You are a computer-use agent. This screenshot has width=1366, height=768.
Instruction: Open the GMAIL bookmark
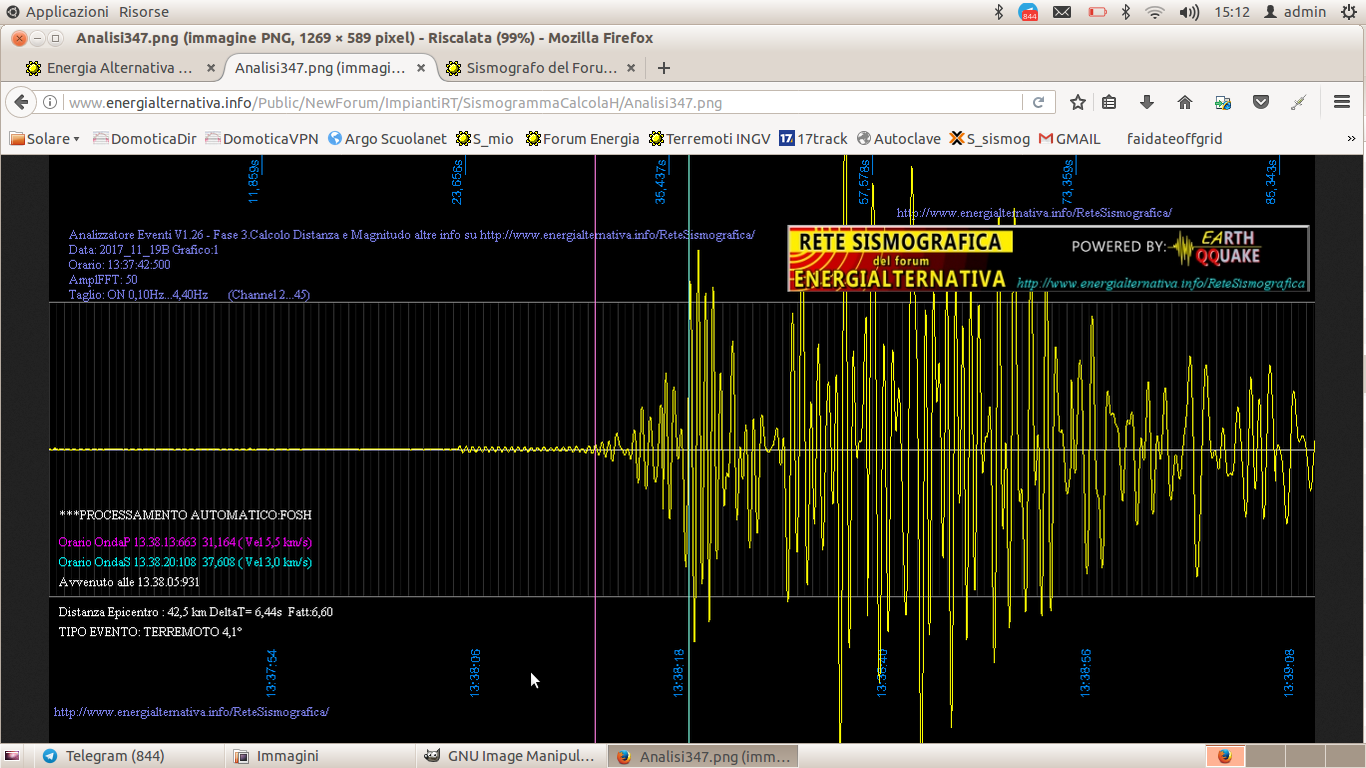pyautogui.click(x=1070, y=139)
